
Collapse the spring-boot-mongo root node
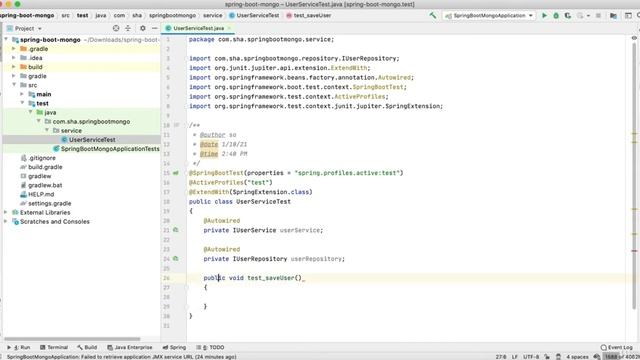click(6, 40)
